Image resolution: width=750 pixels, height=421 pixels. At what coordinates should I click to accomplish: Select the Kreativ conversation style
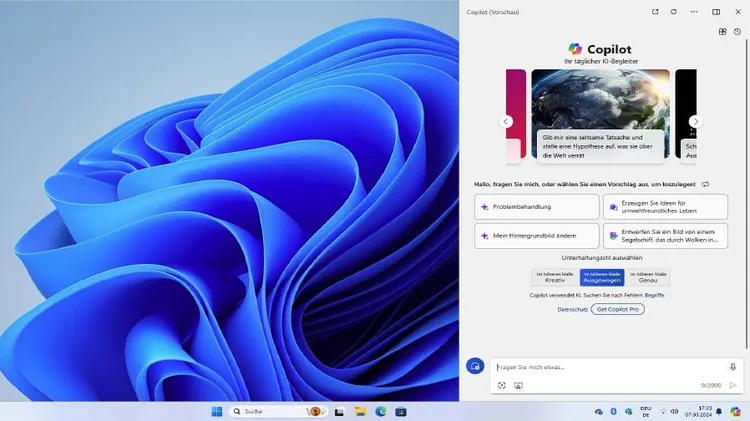click(x=555, y=277)
